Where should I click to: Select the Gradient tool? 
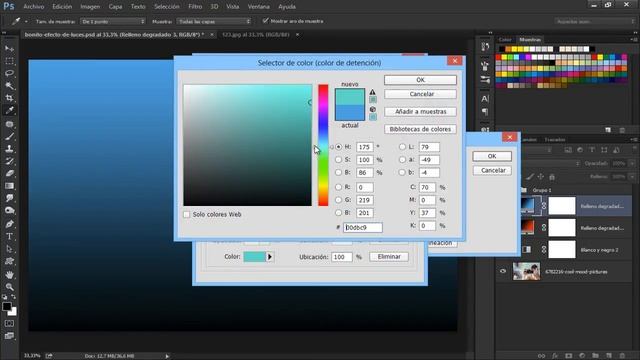(x=9, y=186)
